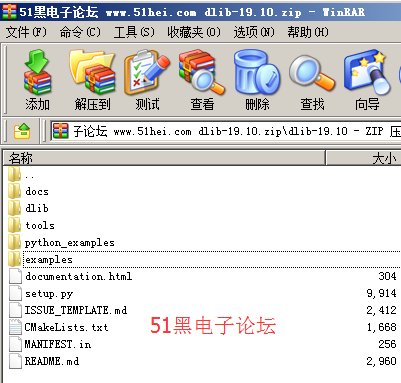Click the 解压到 (Extract to) toolbar icon
This screenshot has height=383, width=401.
point(92,72)
